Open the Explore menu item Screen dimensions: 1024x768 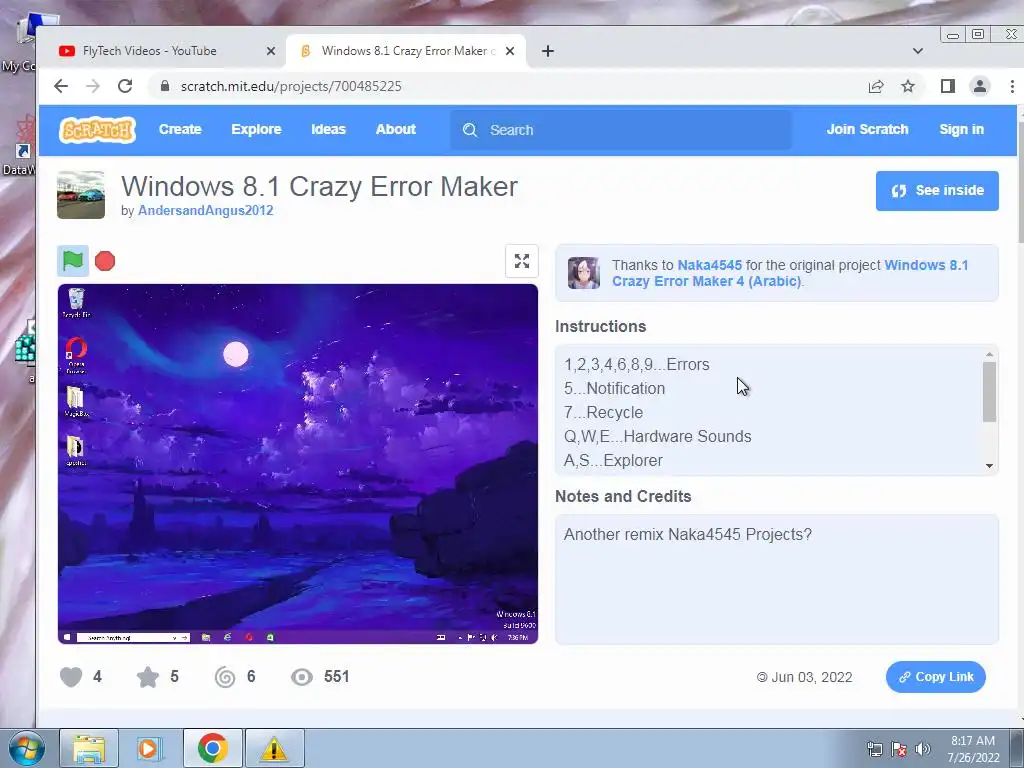pos(256,129)
